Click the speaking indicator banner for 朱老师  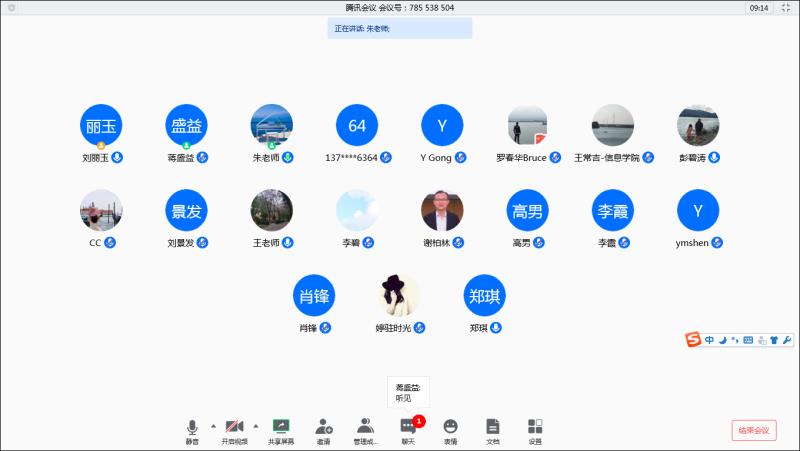(x=399, y=29)
